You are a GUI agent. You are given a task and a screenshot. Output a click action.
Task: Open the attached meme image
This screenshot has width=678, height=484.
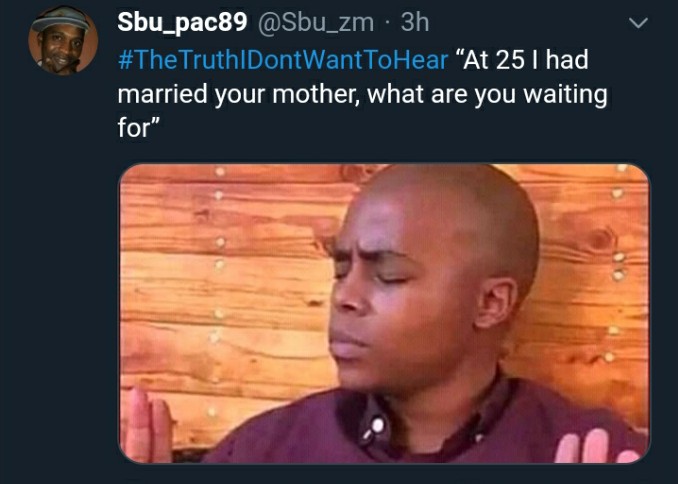click(x=384, y=313)
